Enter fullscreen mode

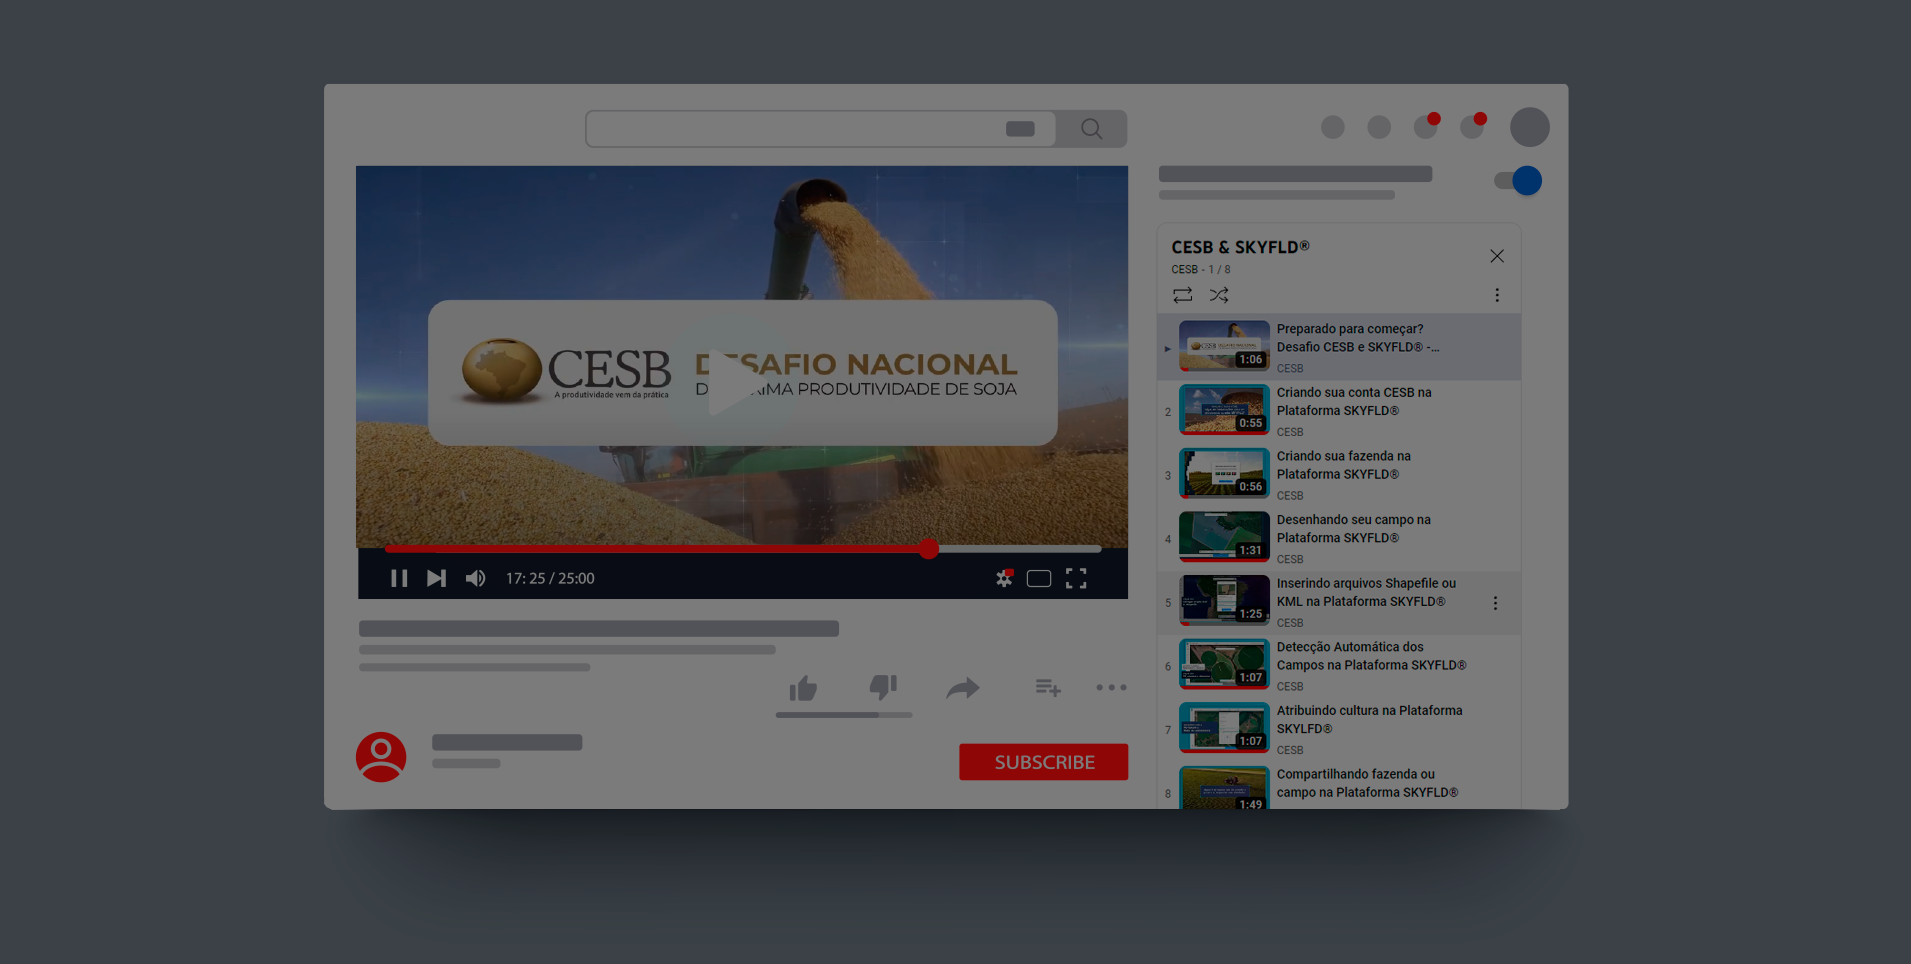point(1076,578)
